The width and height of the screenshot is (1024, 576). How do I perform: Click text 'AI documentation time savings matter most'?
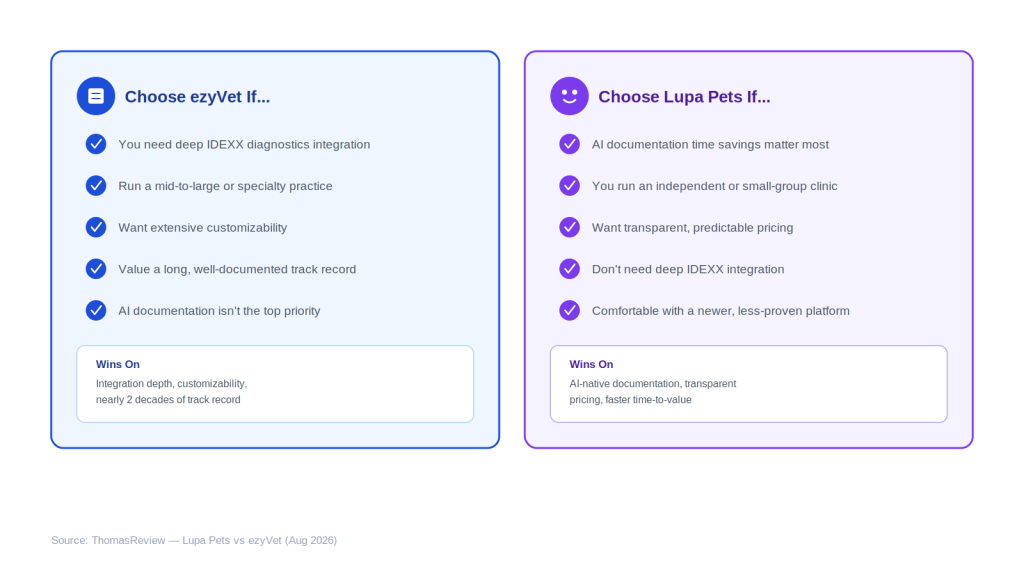(710, 144)
